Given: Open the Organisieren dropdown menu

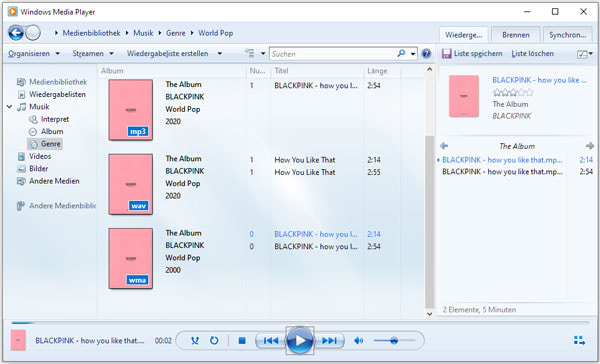Looking at the screenshot, I should pyautogui.click(x=34, y=54).
